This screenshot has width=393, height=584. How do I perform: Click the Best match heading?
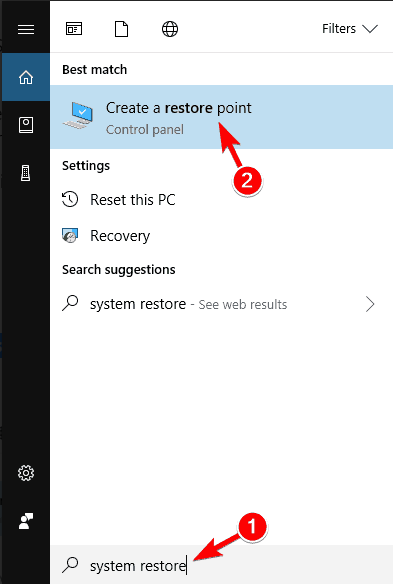point(95,70)
